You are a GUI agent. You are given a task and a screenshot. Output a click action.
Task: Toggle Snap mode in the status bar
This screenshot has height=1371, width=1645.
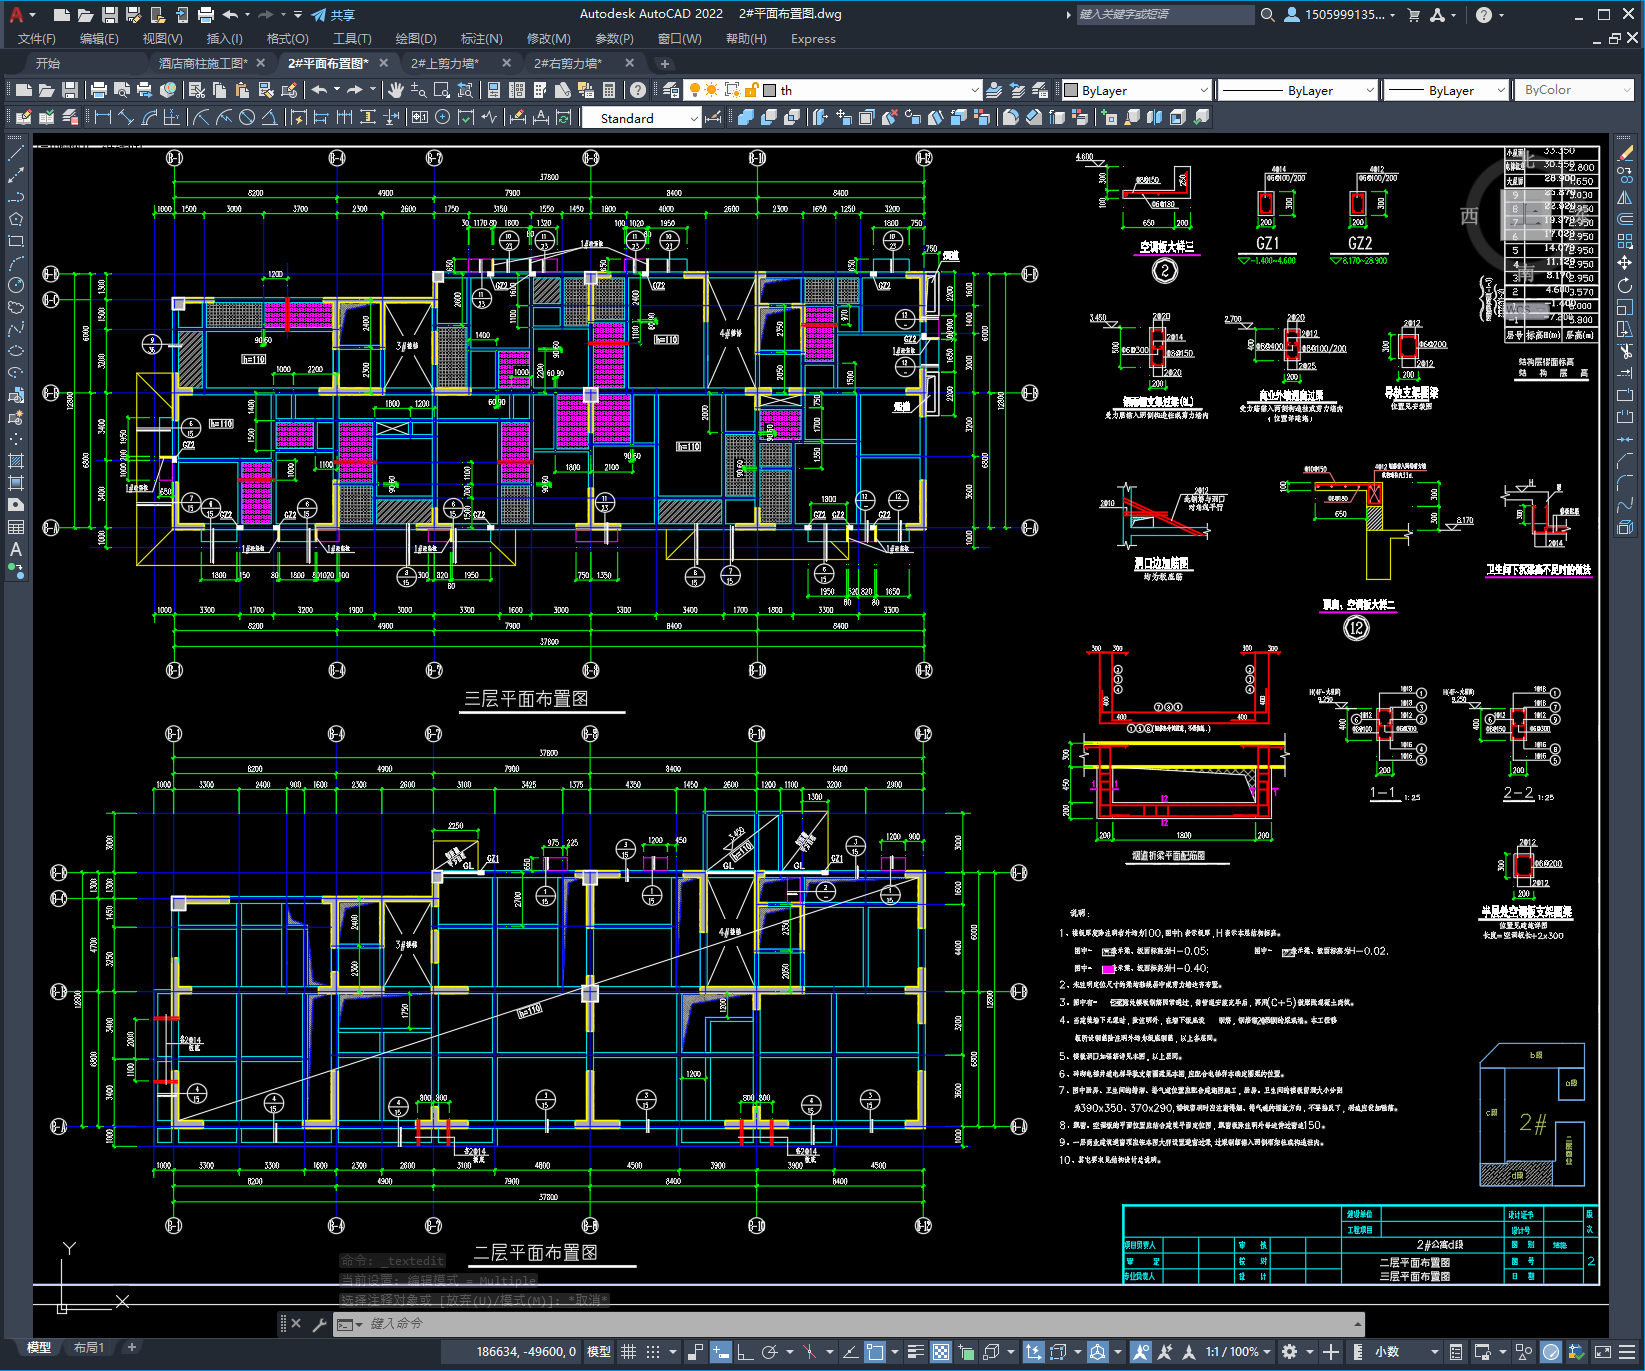coord(653,1352)
